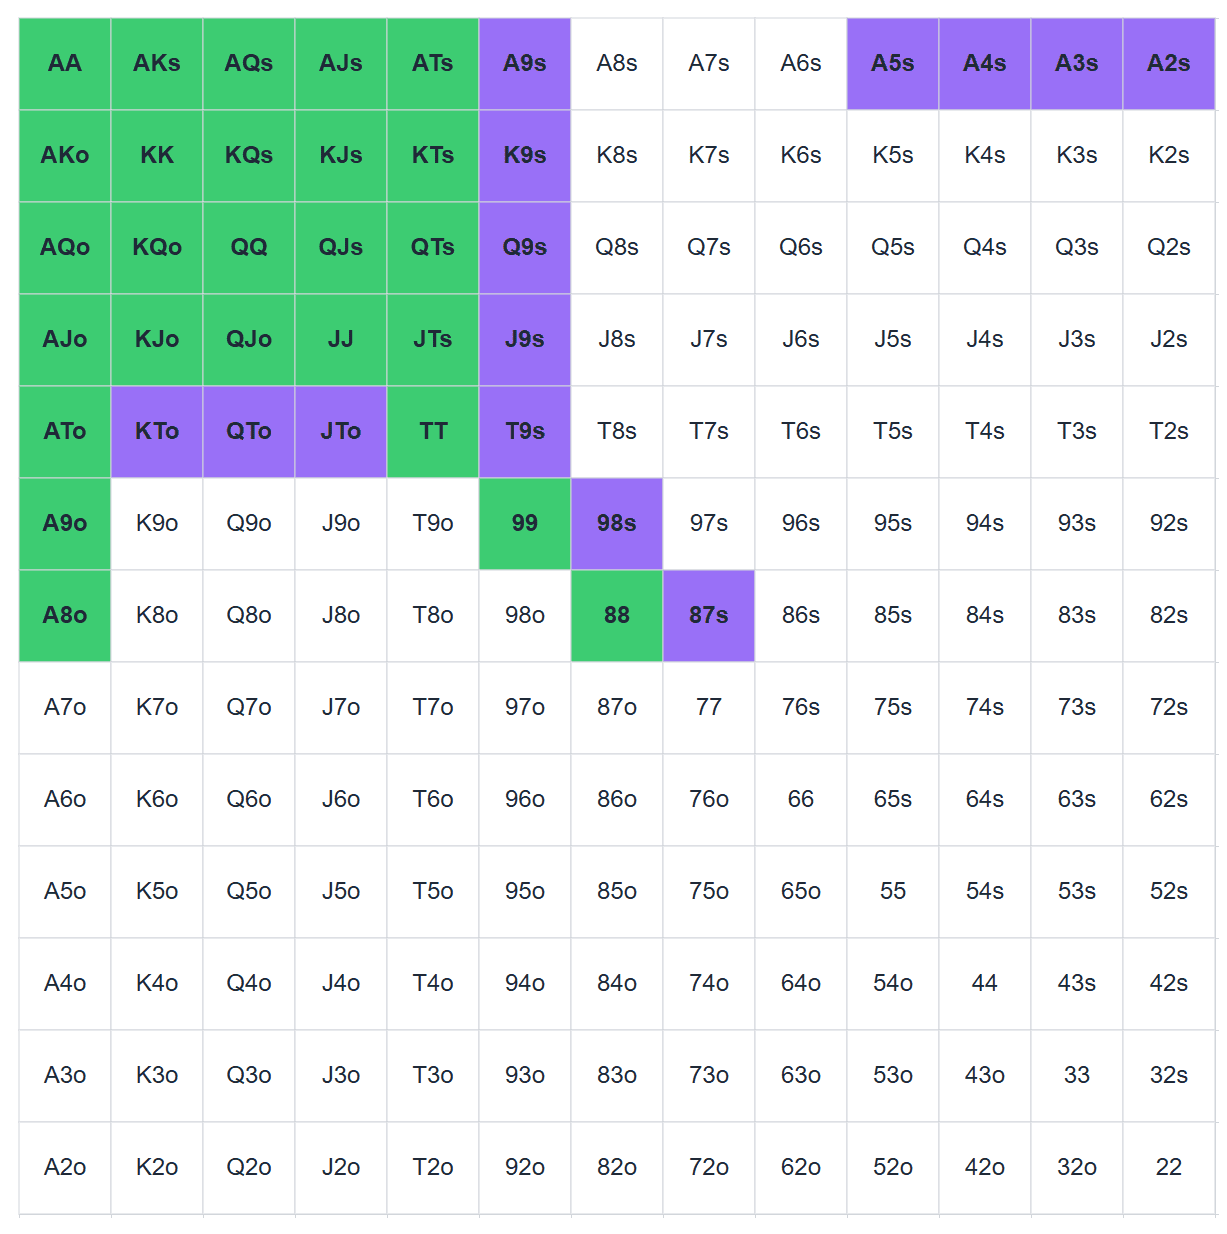Image resolution: width=1227 pixels, height=1234 pixels.
Task: Click the AKs hand cell
Action: 157,64
